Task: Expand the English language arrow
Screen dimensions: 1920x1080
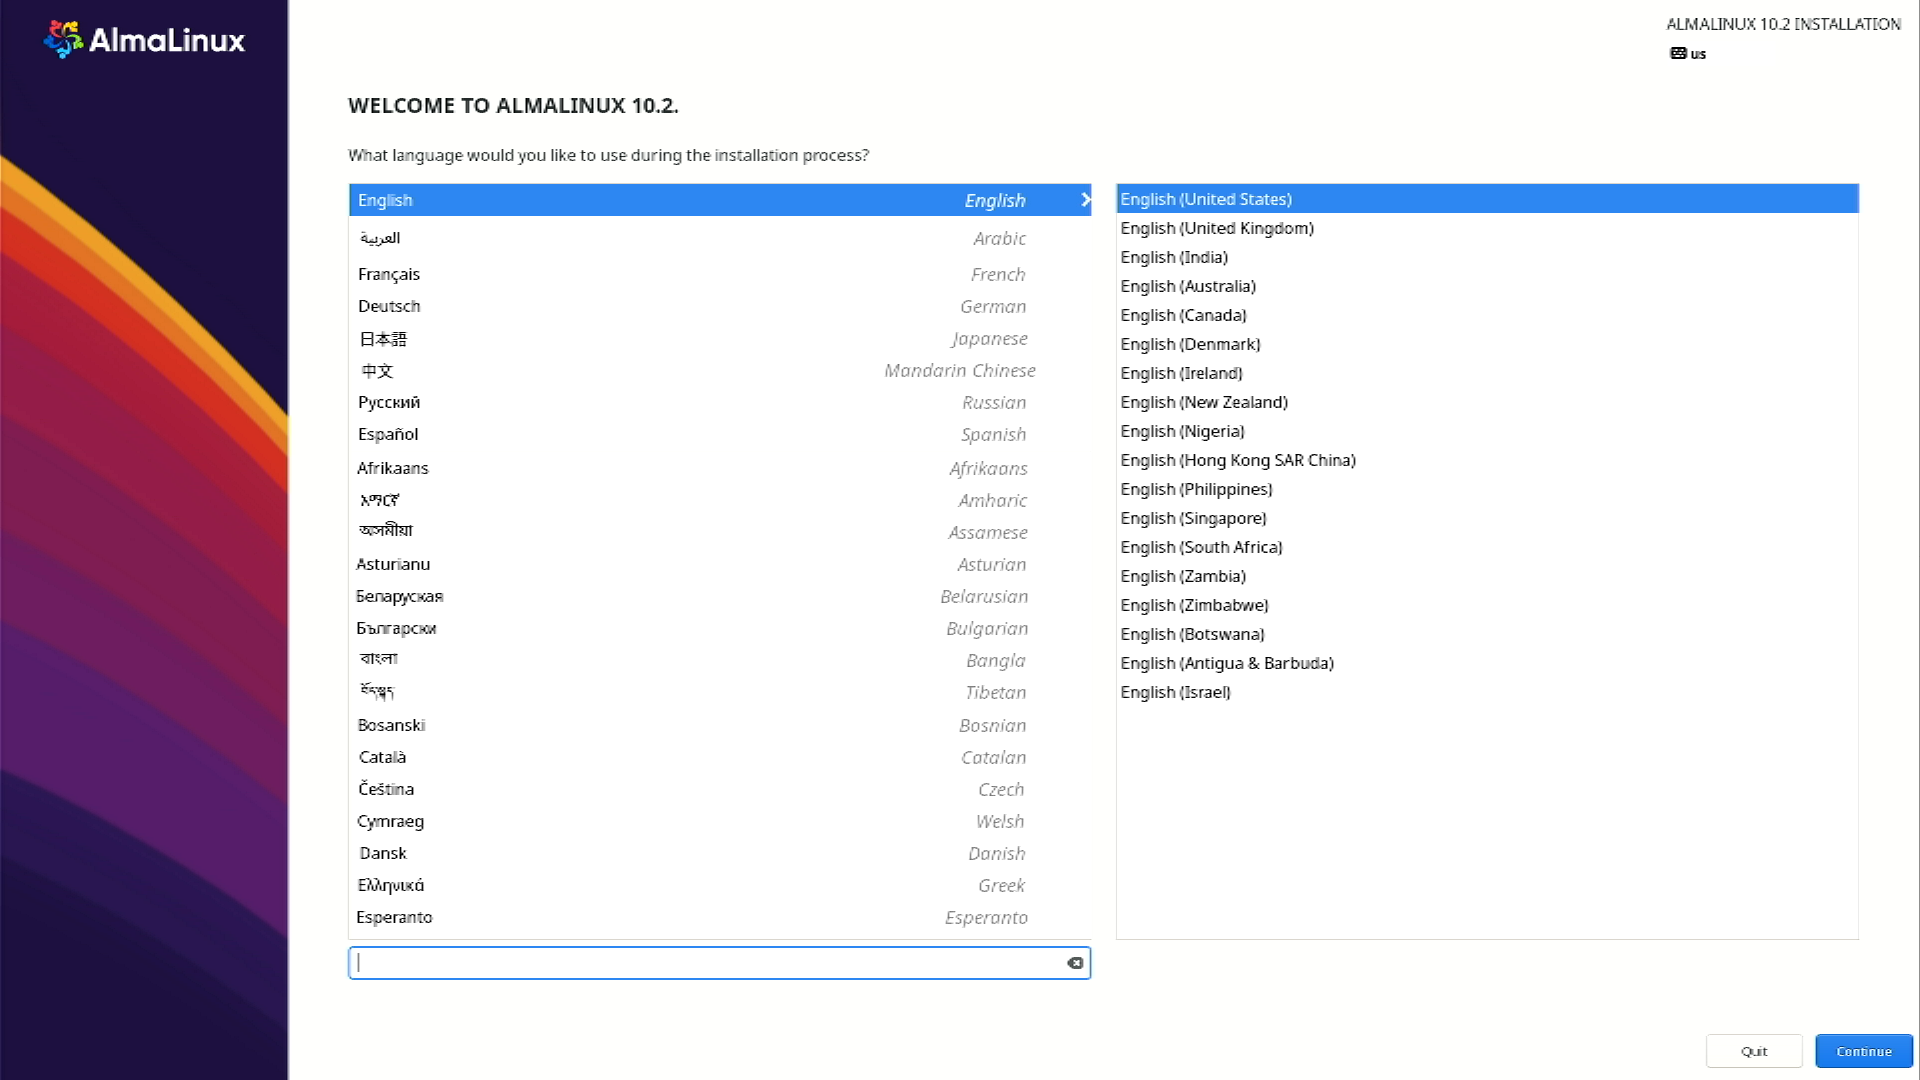Action: pos(1085,200)
